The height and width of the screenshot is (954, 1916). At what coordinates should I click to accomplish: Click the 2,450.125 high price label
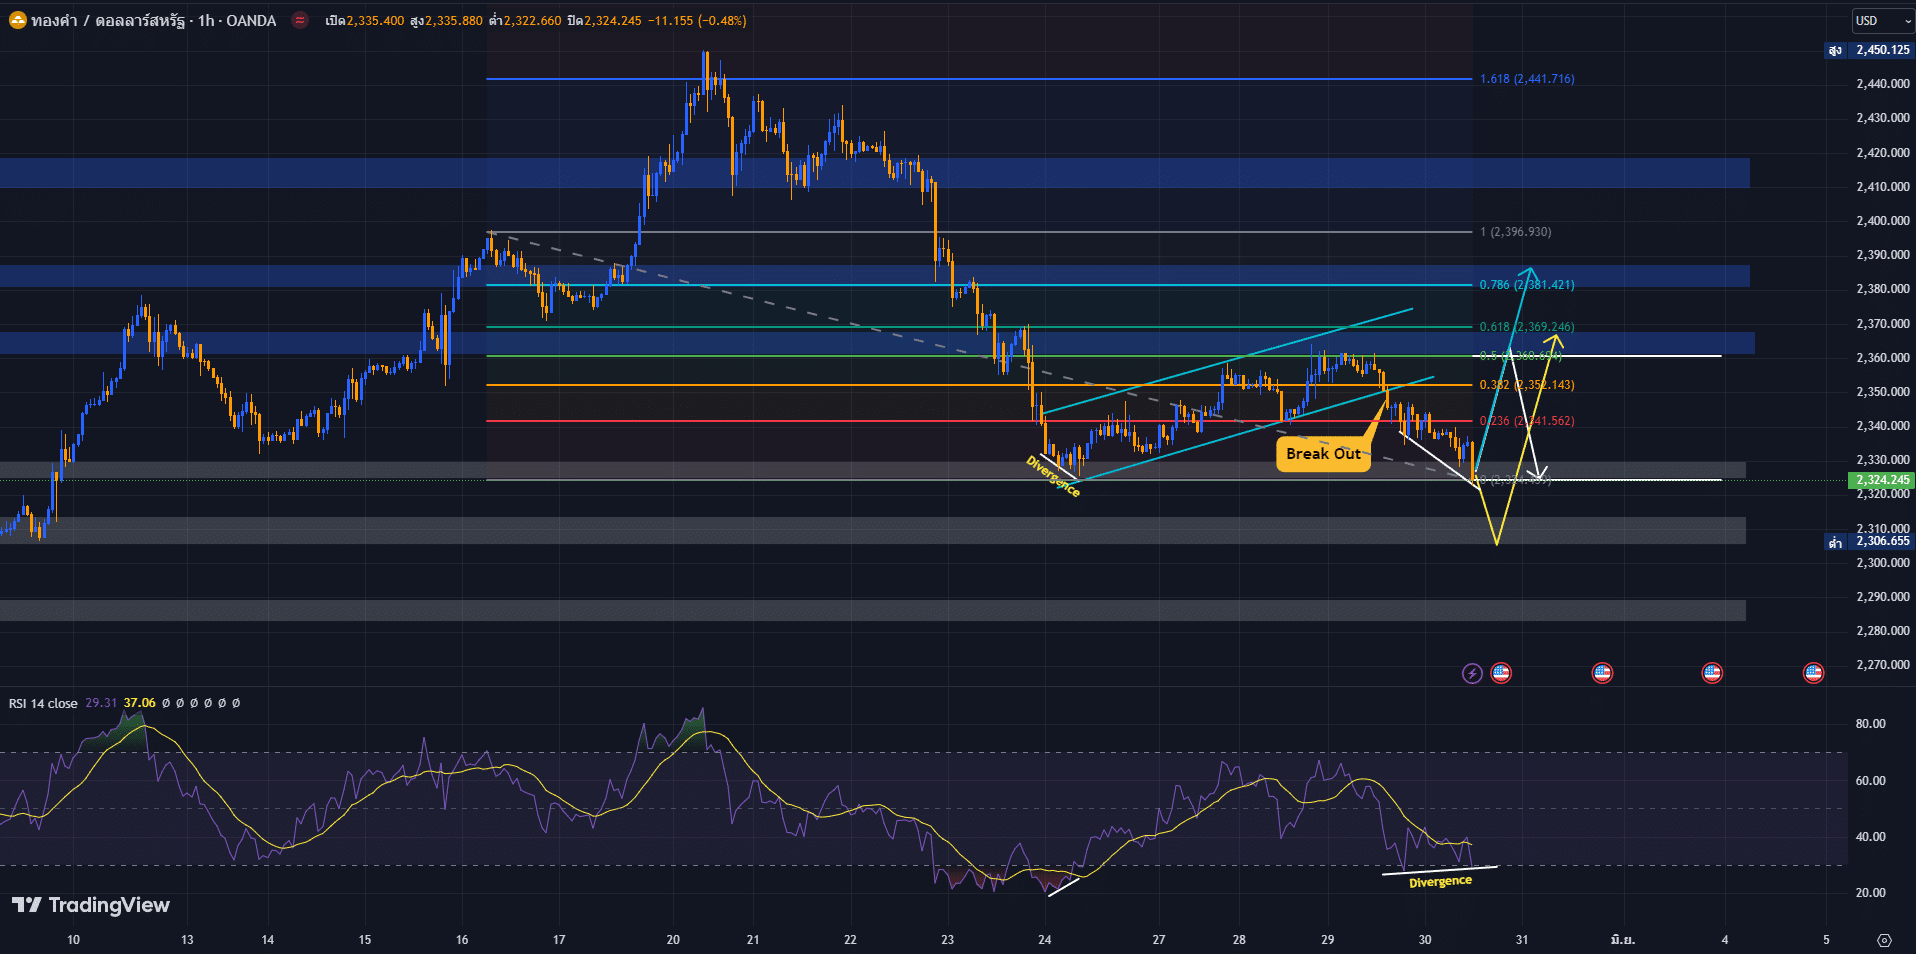pyautogui.click(x=1882, y=50)
